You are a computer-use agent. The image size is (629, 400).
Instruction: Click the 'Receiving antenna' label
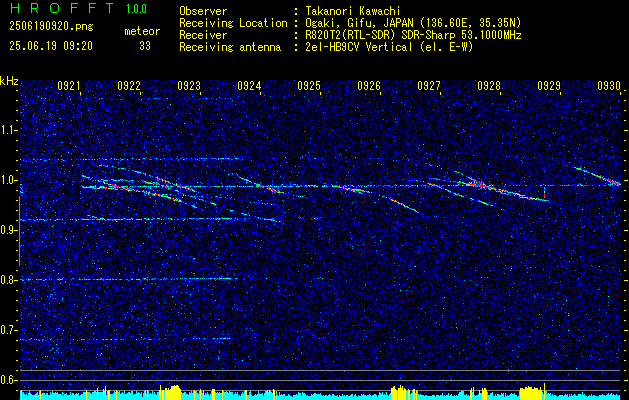tap(230, 47)
